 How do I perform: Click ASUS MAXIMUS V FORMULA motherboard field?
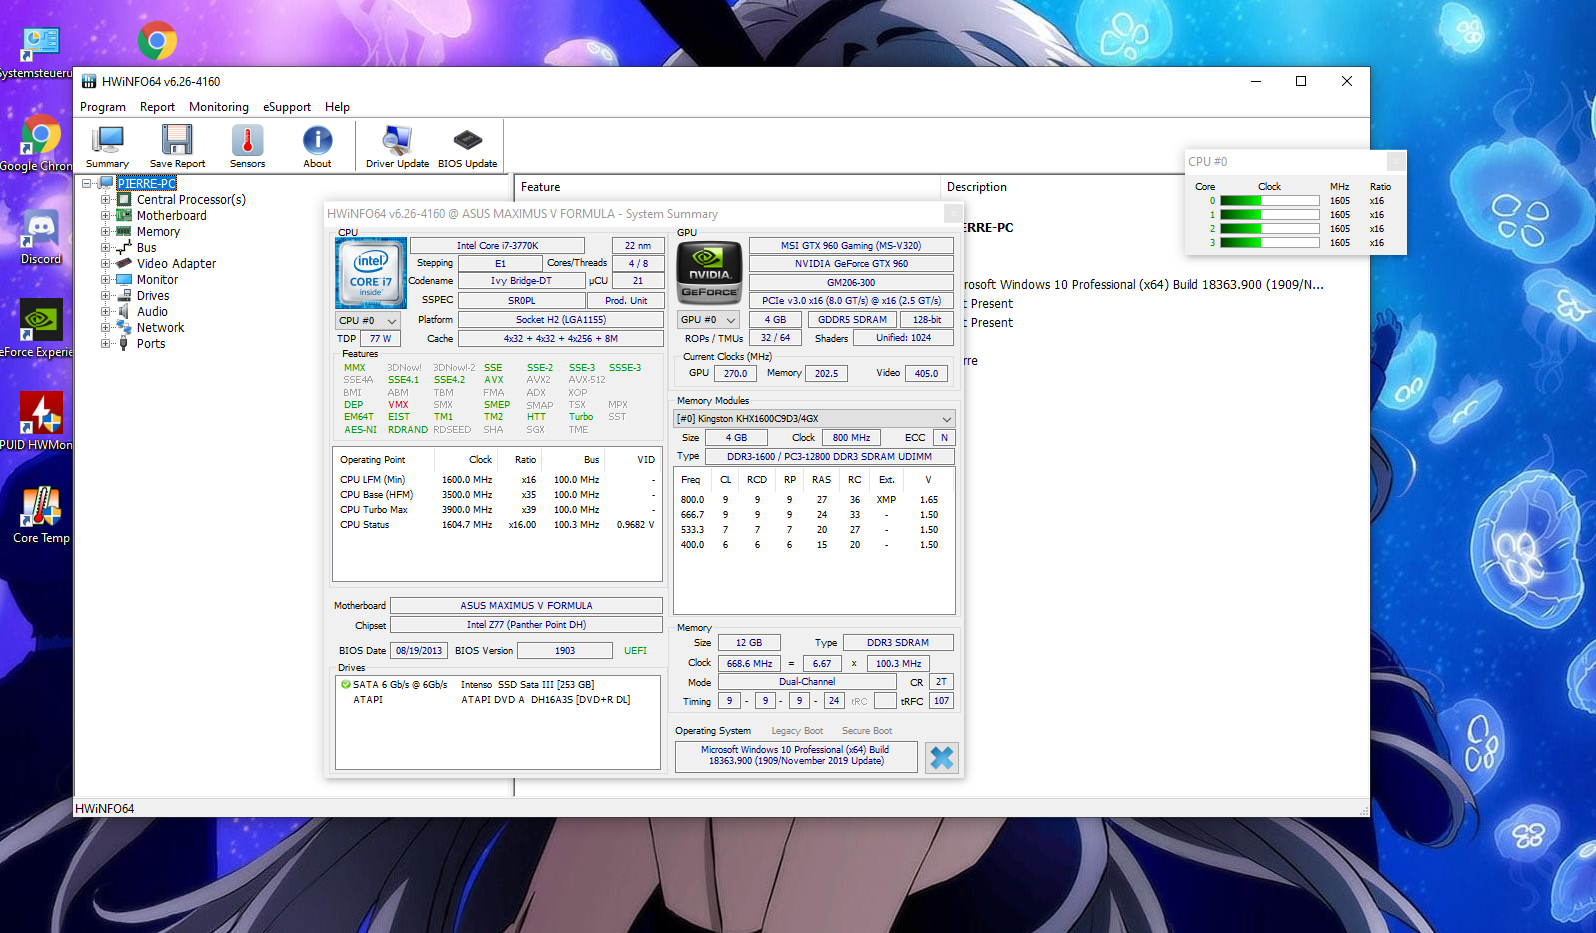click(x=526, y=605)
